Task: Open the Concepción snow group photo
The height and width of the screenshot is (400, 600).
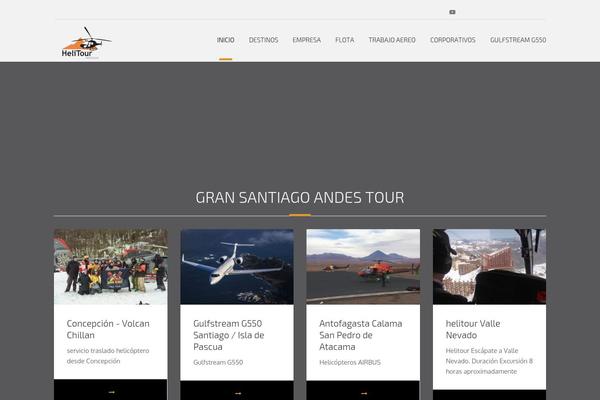Action: pos(111,266)
